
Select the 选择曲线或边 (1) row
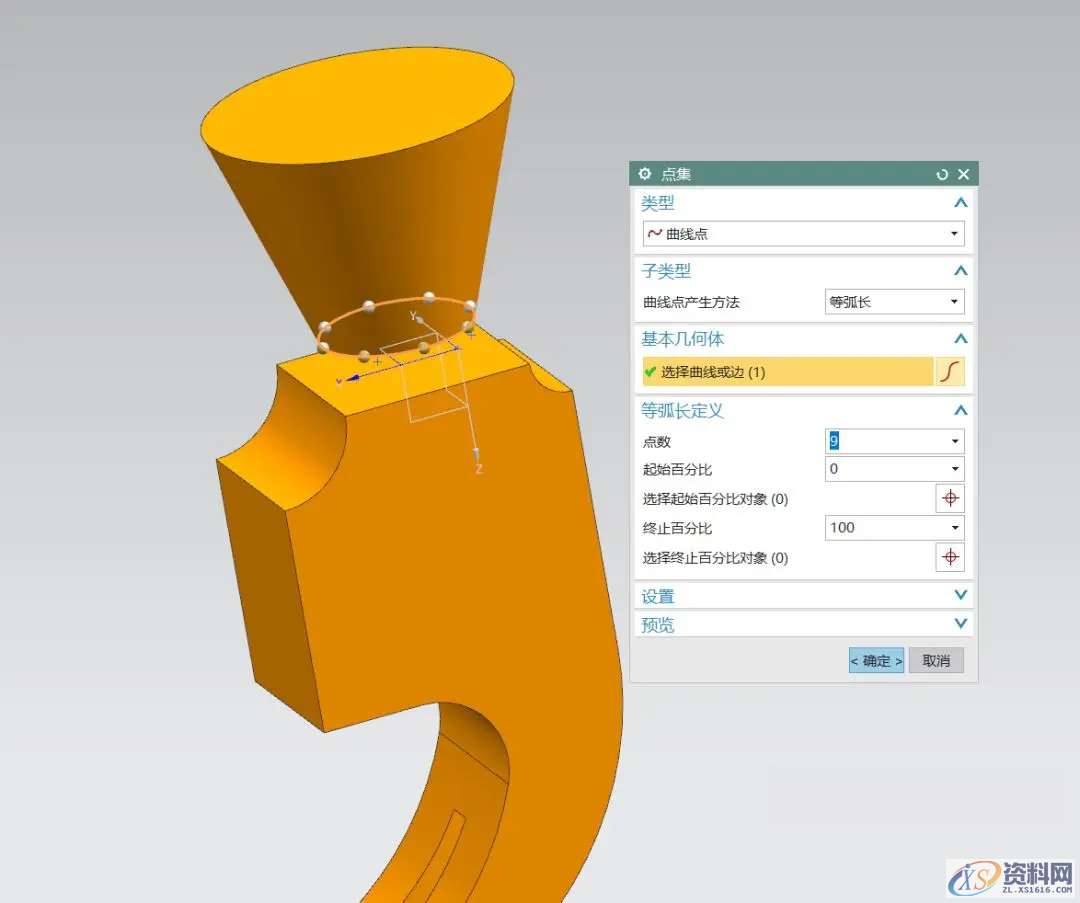[x=785, y=372]
